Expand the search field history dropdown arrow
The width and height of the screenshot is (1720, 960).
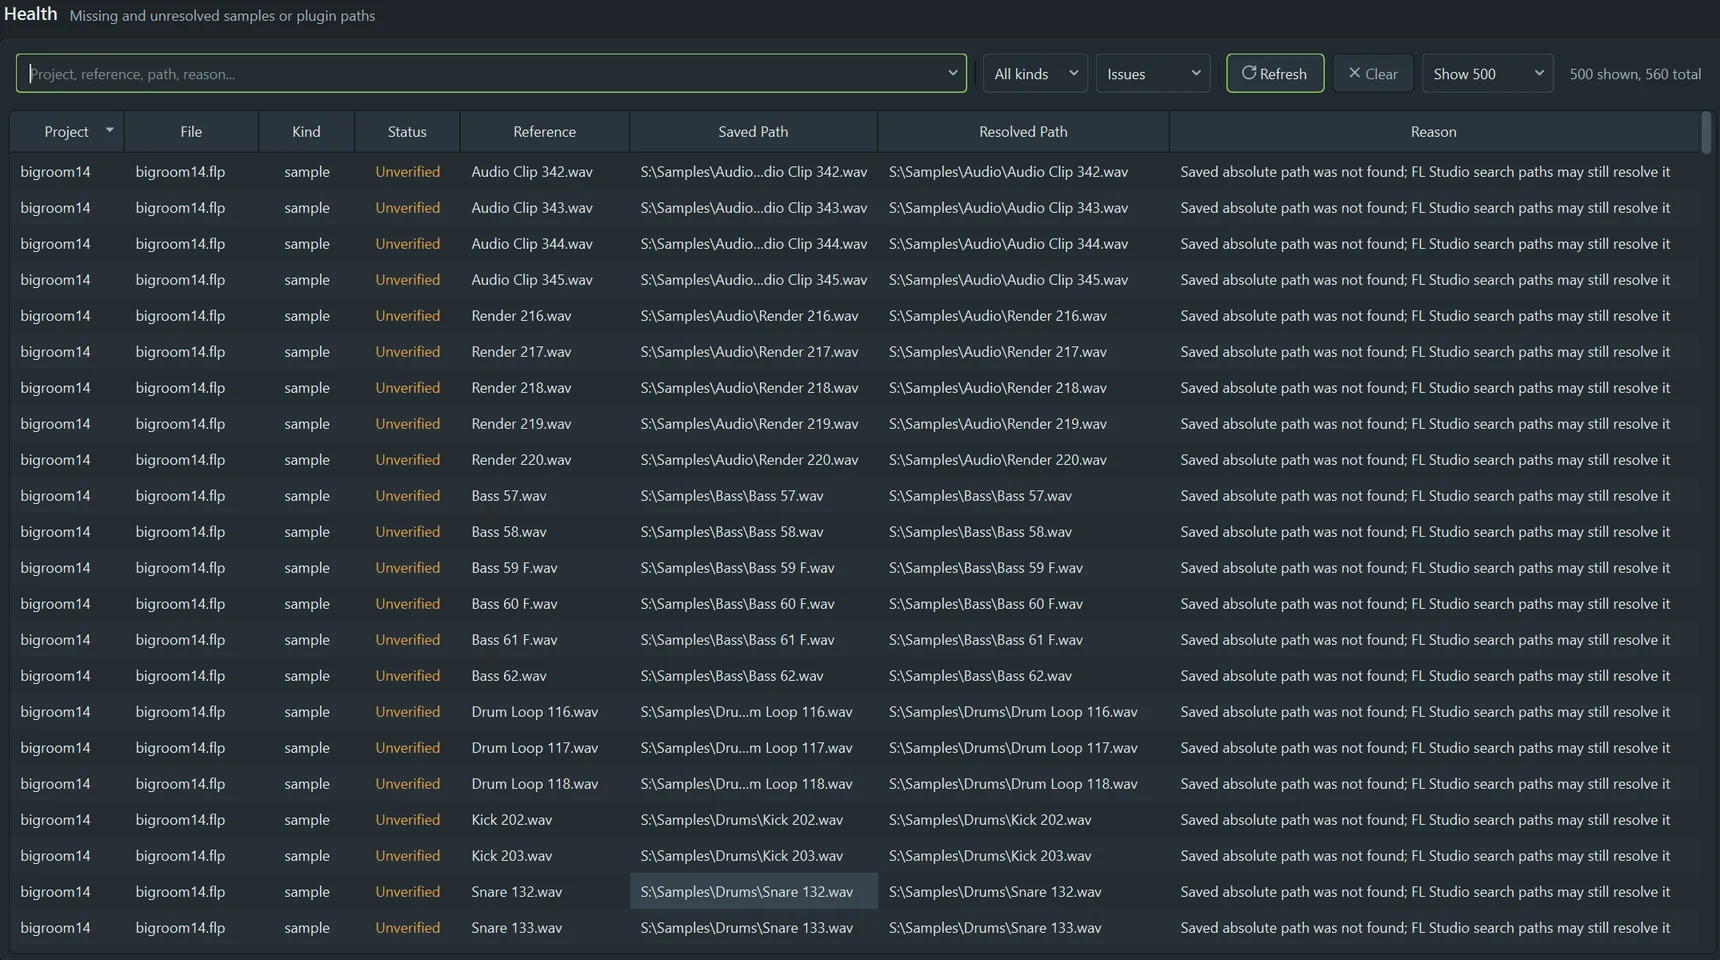point(952,73)
